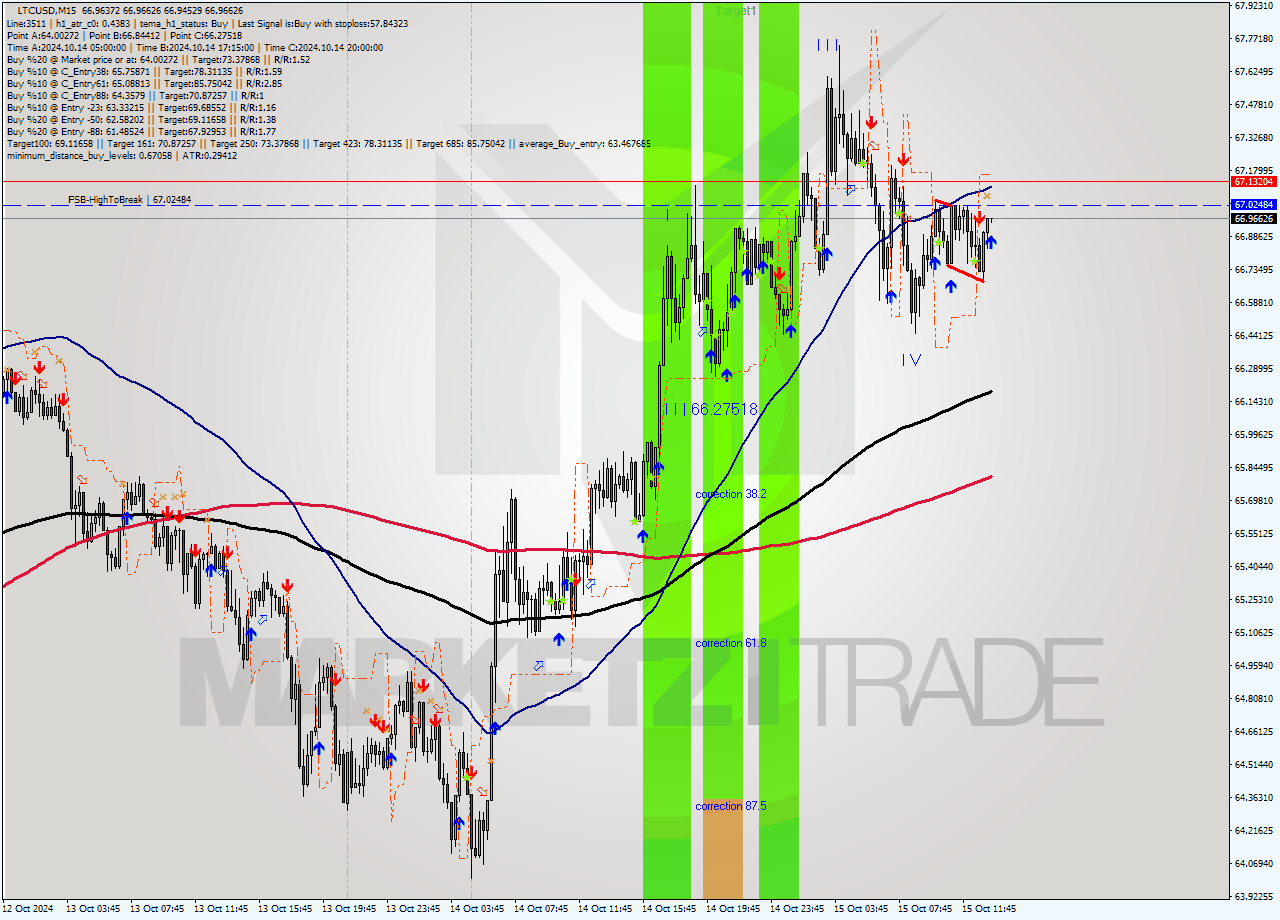Click the black 66.96626 current price tag

tap(1254, 218)
